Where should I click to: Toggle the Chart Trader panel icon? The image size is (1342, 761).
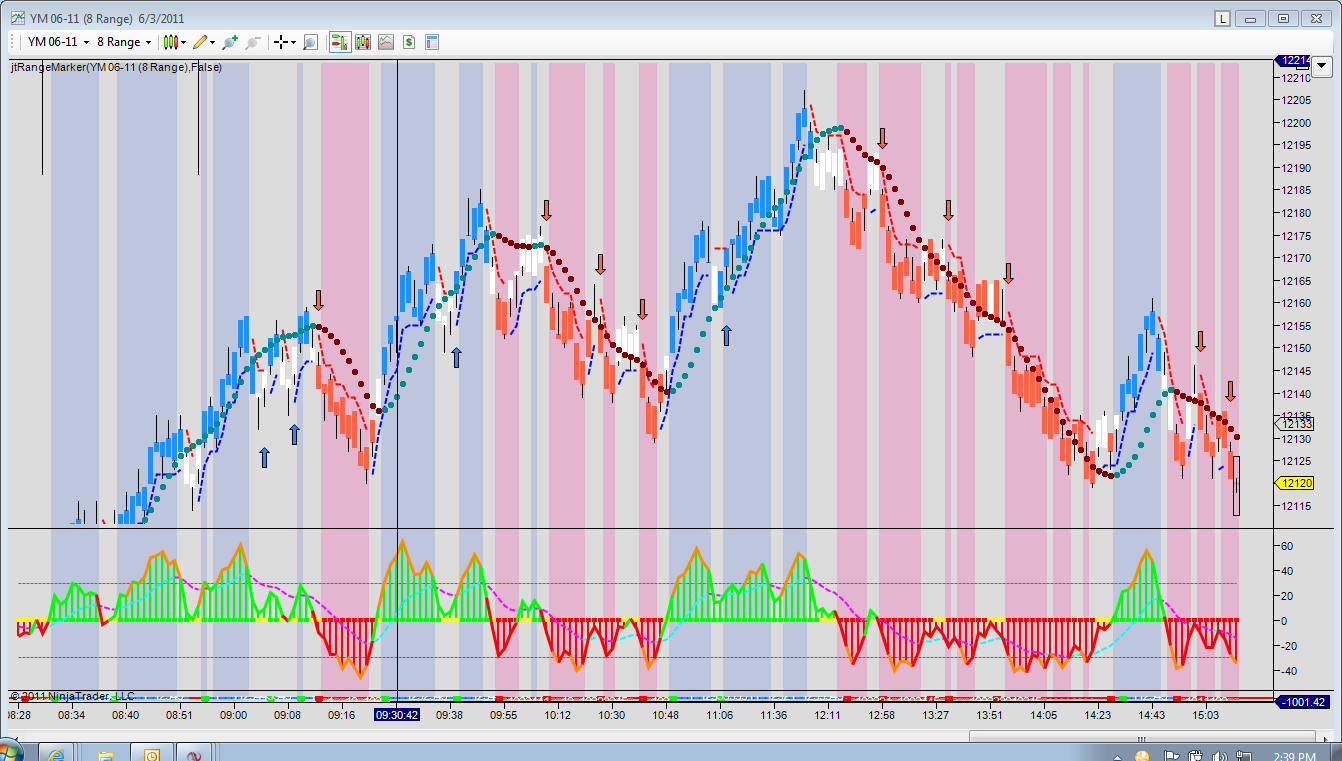click(339, 42)
